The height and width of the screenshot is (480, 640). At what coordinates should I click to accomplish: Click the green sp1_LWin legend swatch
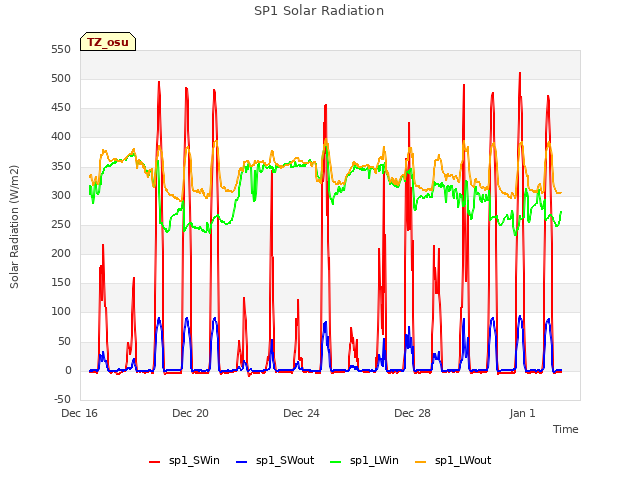(335, 462)
